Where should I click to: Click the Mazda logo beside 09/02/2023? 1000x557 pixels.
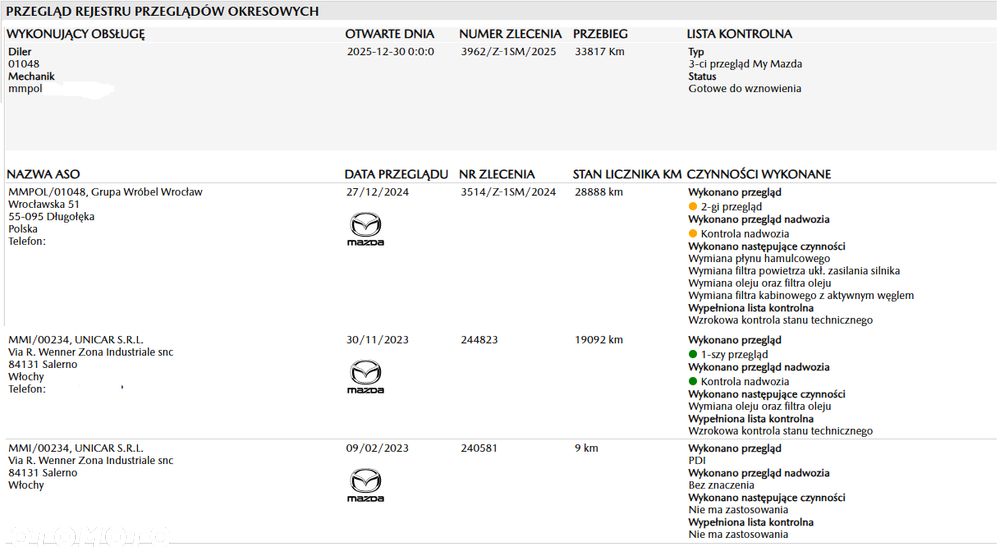pos(365,485)
